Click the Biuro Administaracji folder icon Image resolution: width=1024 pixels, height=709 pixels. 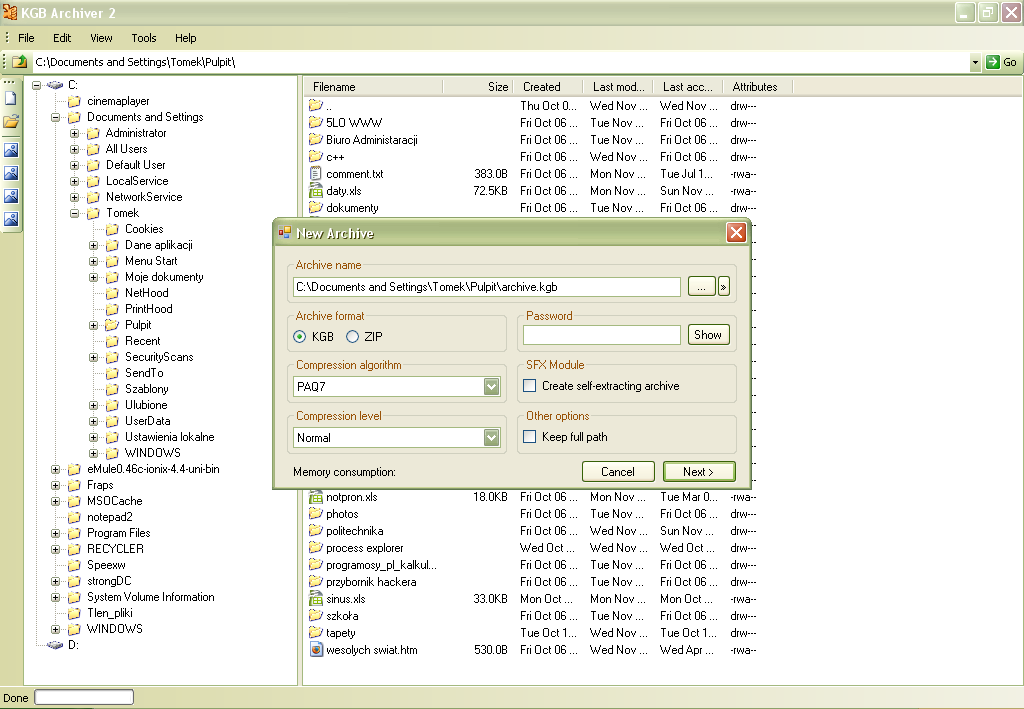click(x=316, y=139)
